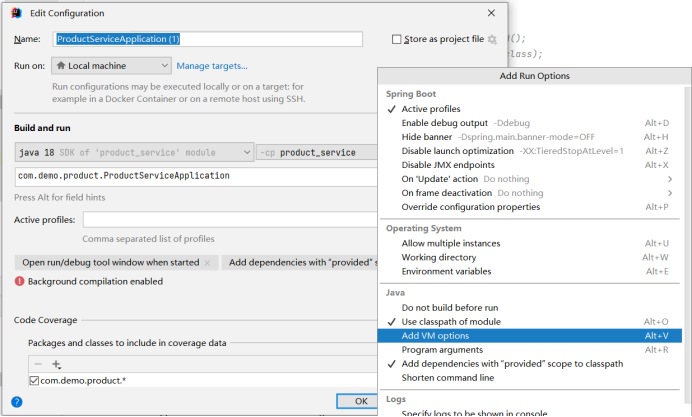
Task: Select Environment variables option
Action: (530, 271)
